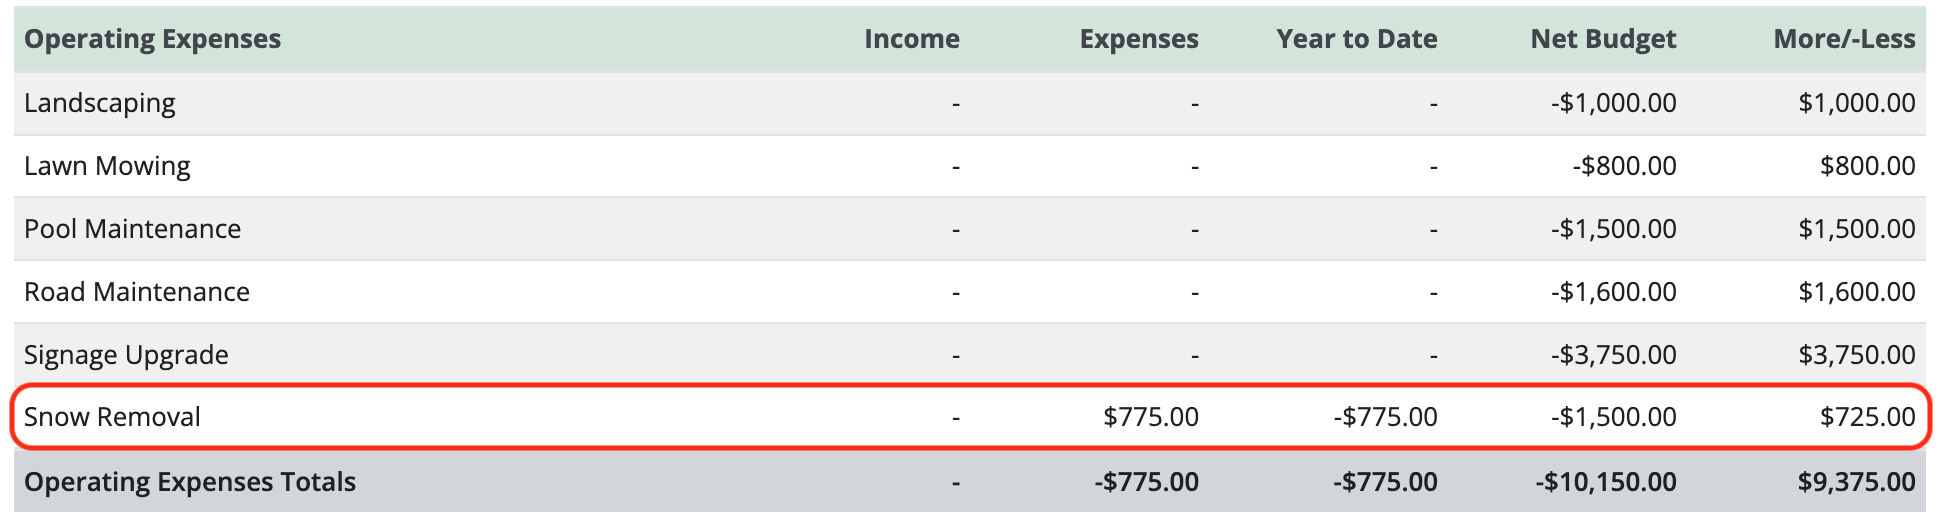Image resolution: width=1942 pixels, height=520 pixels.
Task: Click the Signage Upgrade row label
Action: [x=126, y=355]
